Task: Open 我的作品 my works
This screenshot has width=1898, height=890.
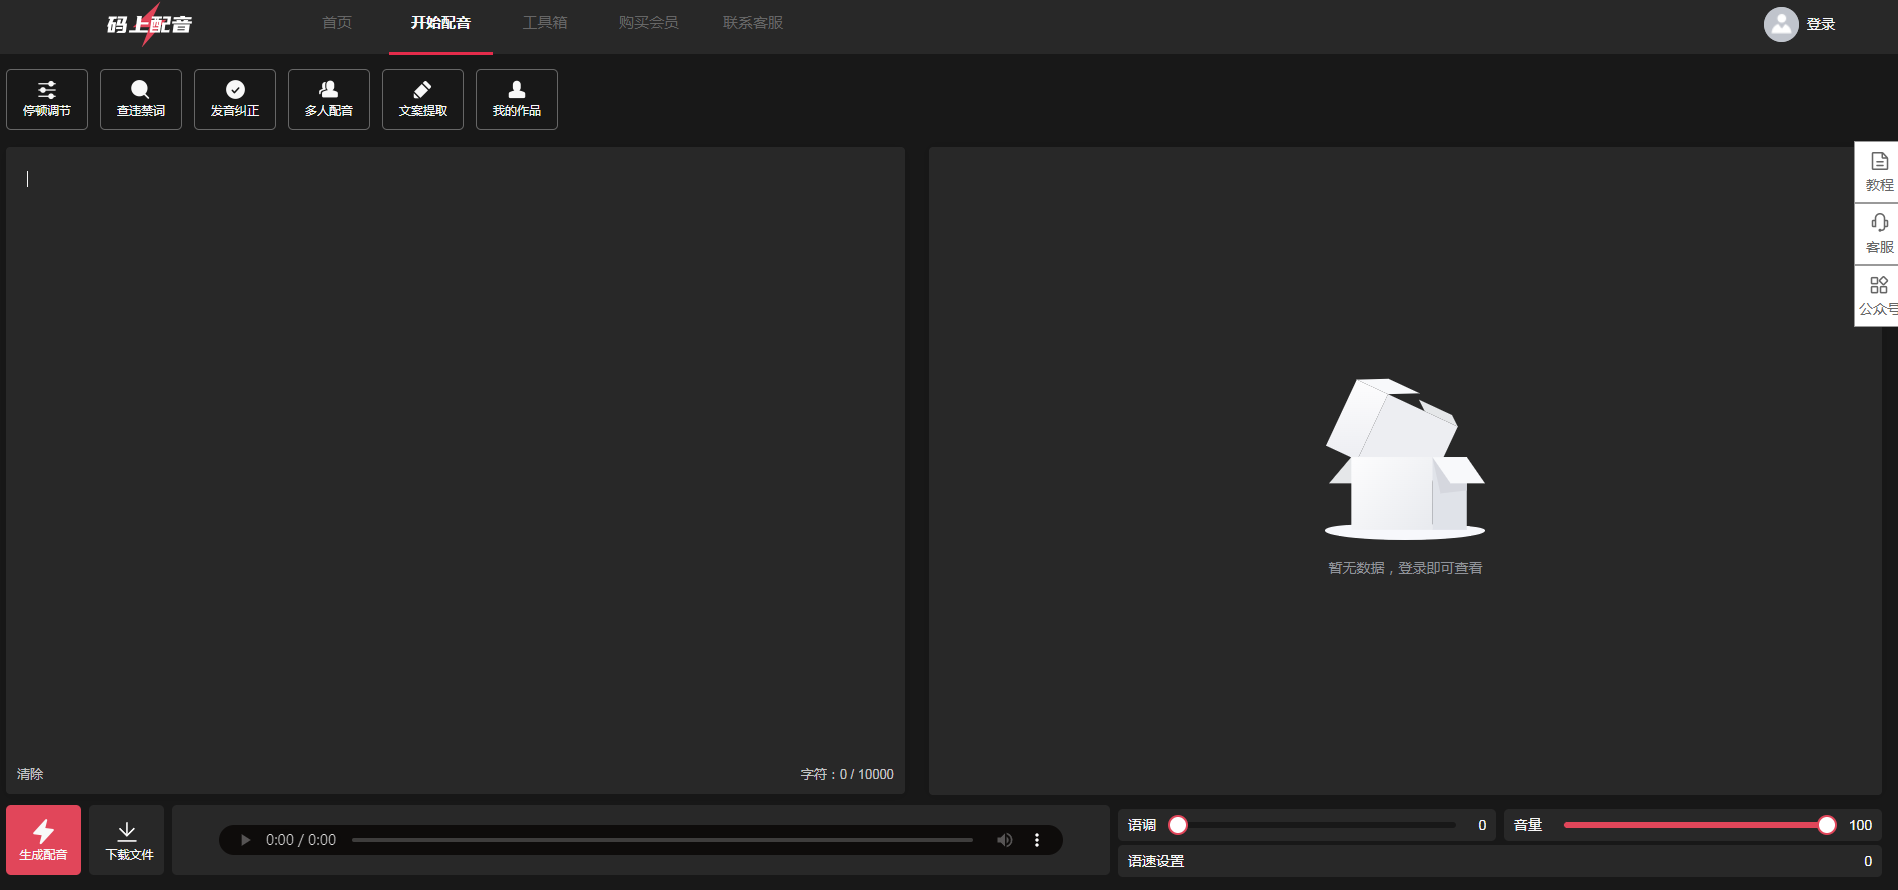Action: coord(517,99)
